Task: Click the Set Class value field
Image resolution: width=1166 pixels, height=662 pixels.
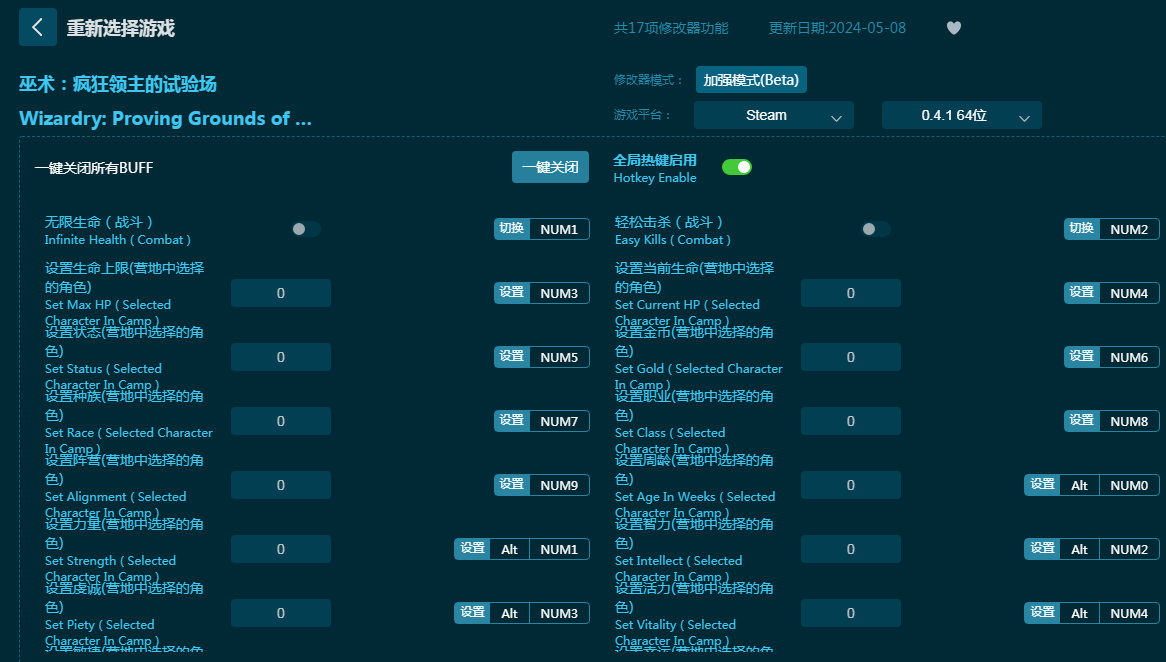Action: (851, 421)
